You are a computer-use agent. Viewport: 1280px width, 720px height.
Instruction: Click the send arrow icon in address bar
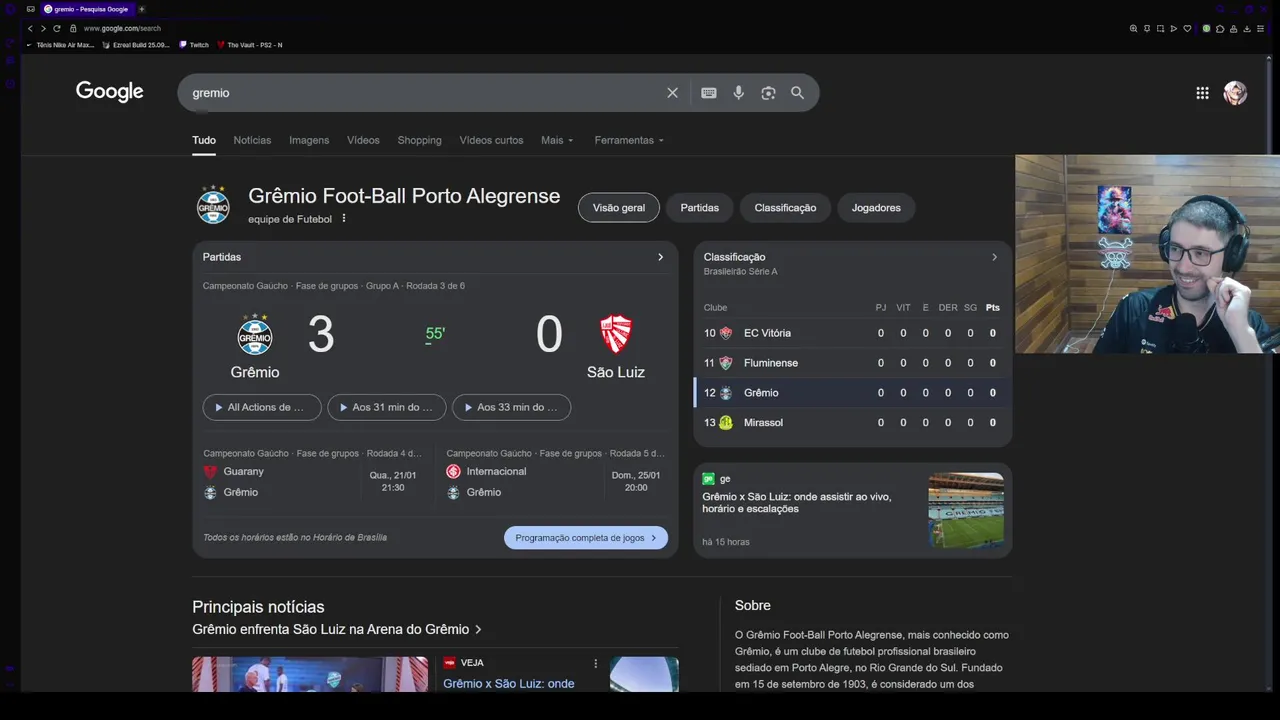click(1174, 29)
